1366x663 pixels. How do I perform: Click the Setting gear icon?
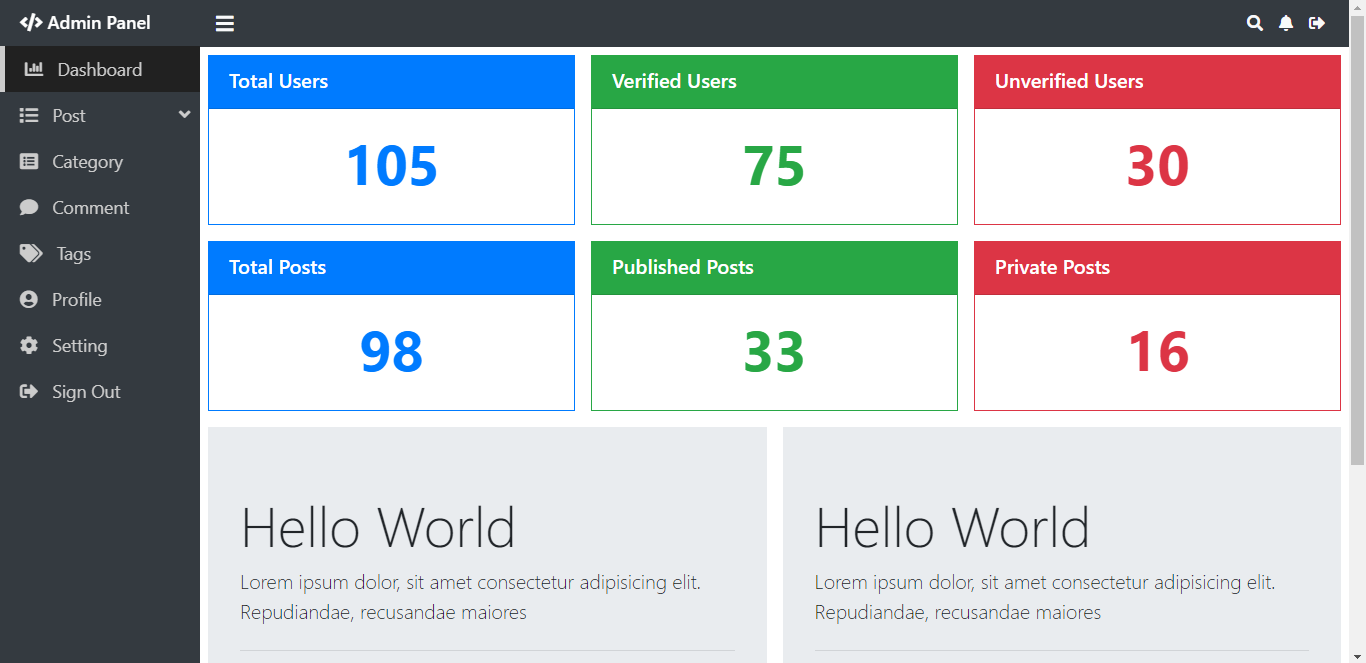pos(29,345)
